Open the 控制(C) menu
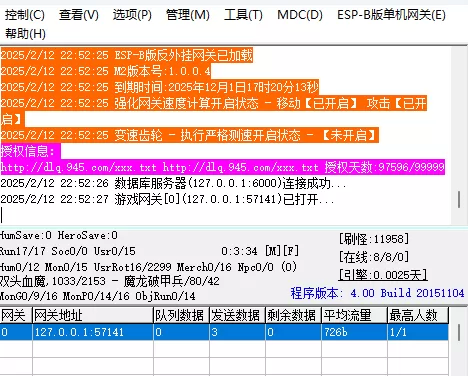Image resolution: width=468 pixels, height=376 pixels. (25, 15)
